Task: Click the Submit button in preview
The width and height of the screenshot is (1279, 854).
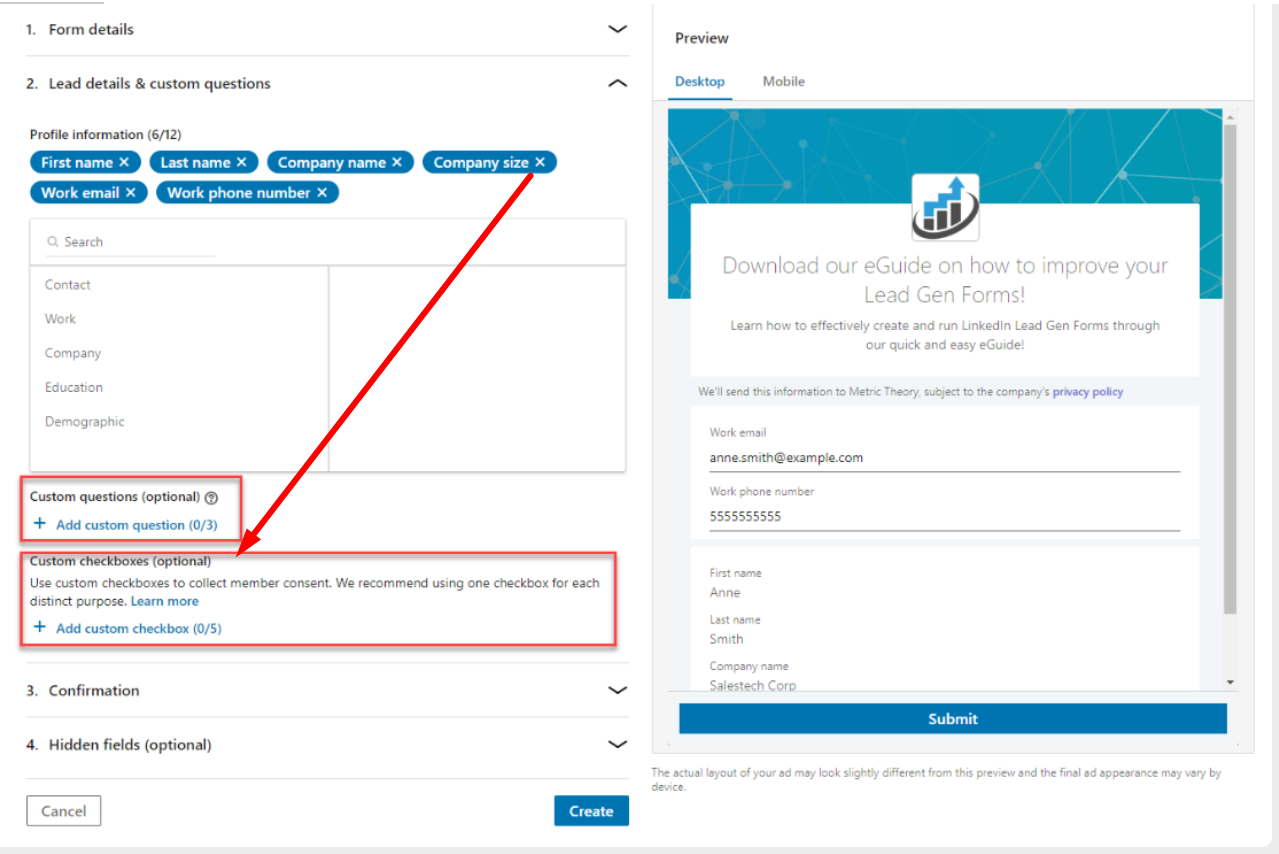Action: (953, 719)
